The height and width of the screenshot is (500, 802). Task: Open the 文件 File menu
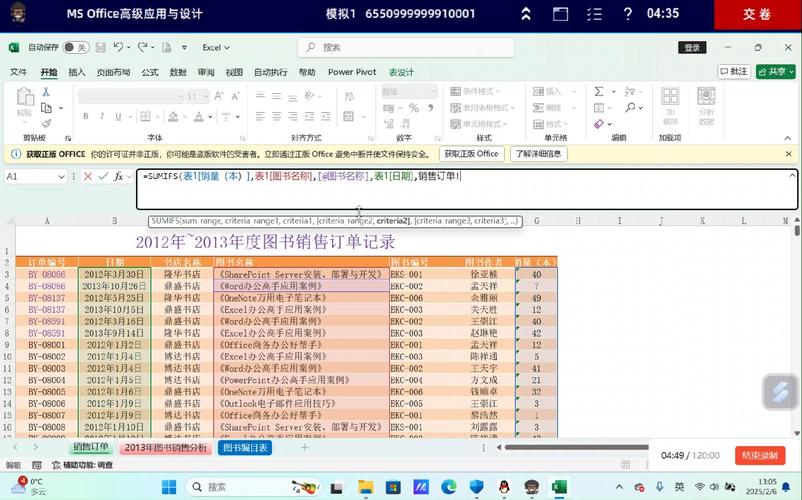(18, 72)
